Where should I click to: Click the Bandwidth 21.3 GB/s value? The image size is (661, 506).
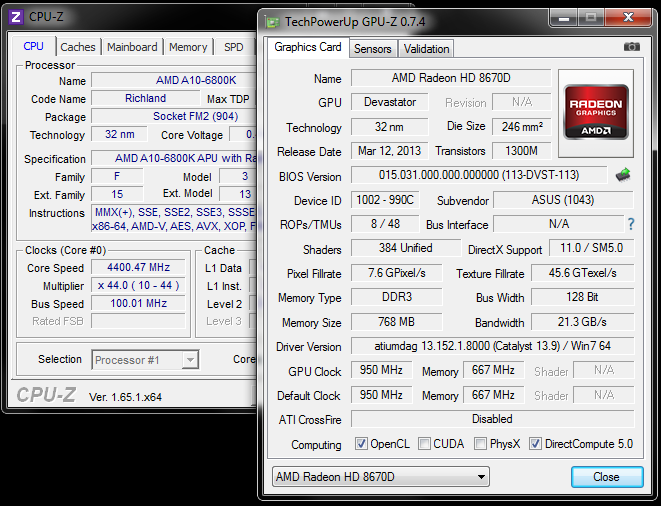coord(583,322)
